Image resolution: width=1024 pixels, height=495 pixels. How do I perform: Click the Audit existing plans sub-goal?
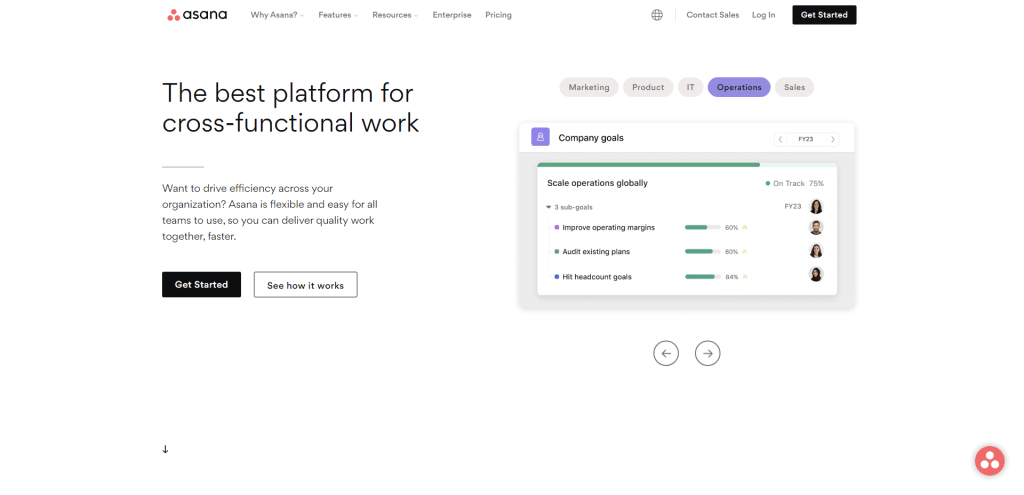(596, 251)
